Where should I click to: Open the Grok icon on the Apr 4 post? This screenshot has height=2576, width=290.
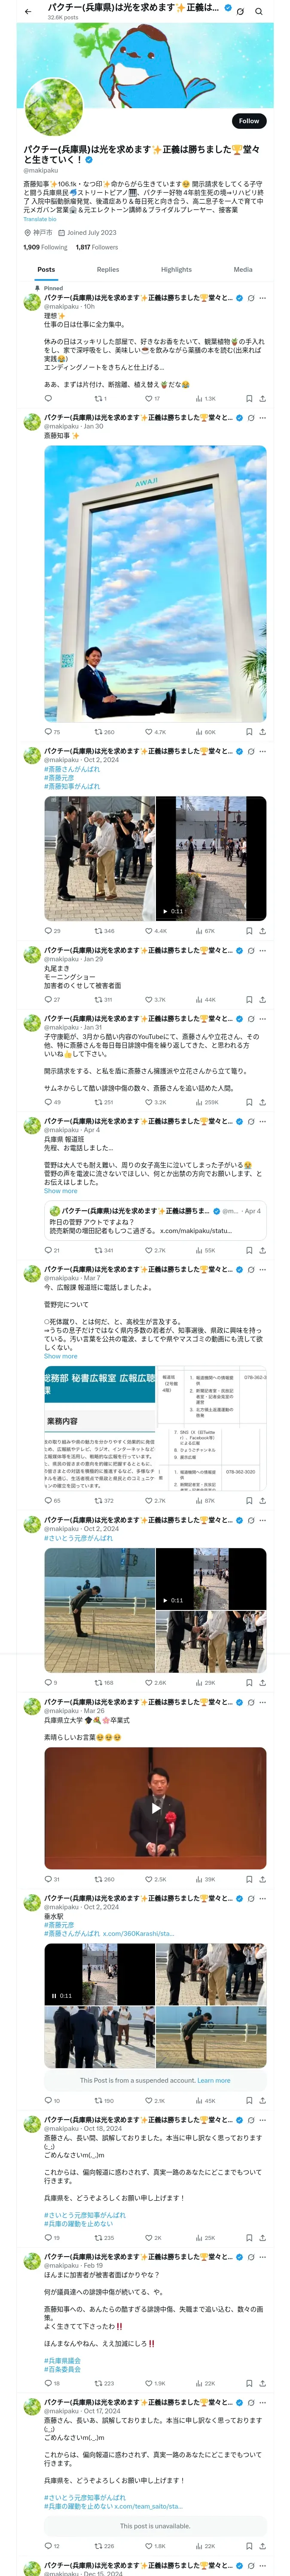pos(250,1121)
